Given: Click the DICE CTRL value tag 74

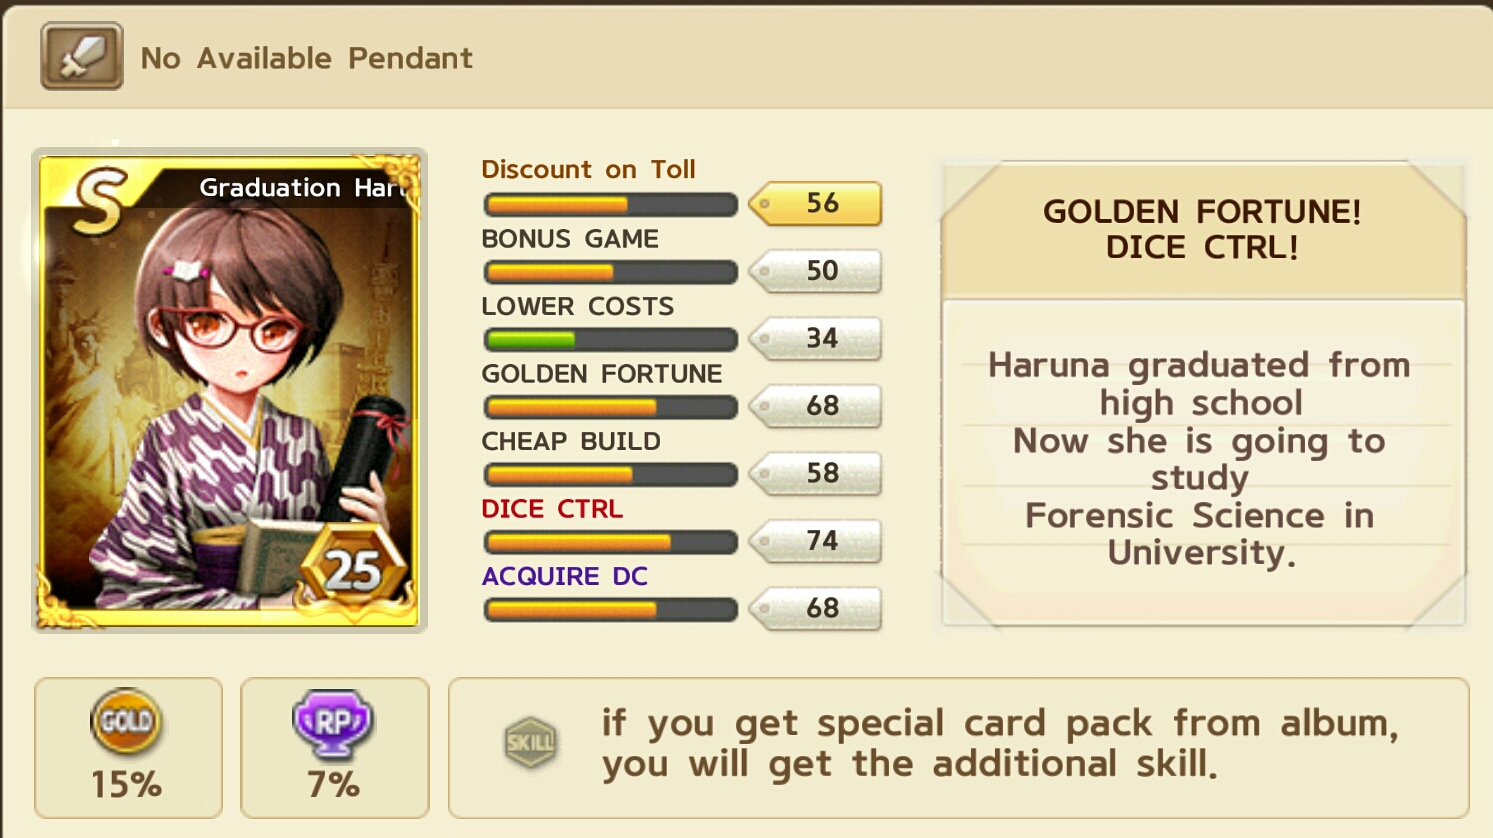Looking at the screenshot, I should coord(816,541).
